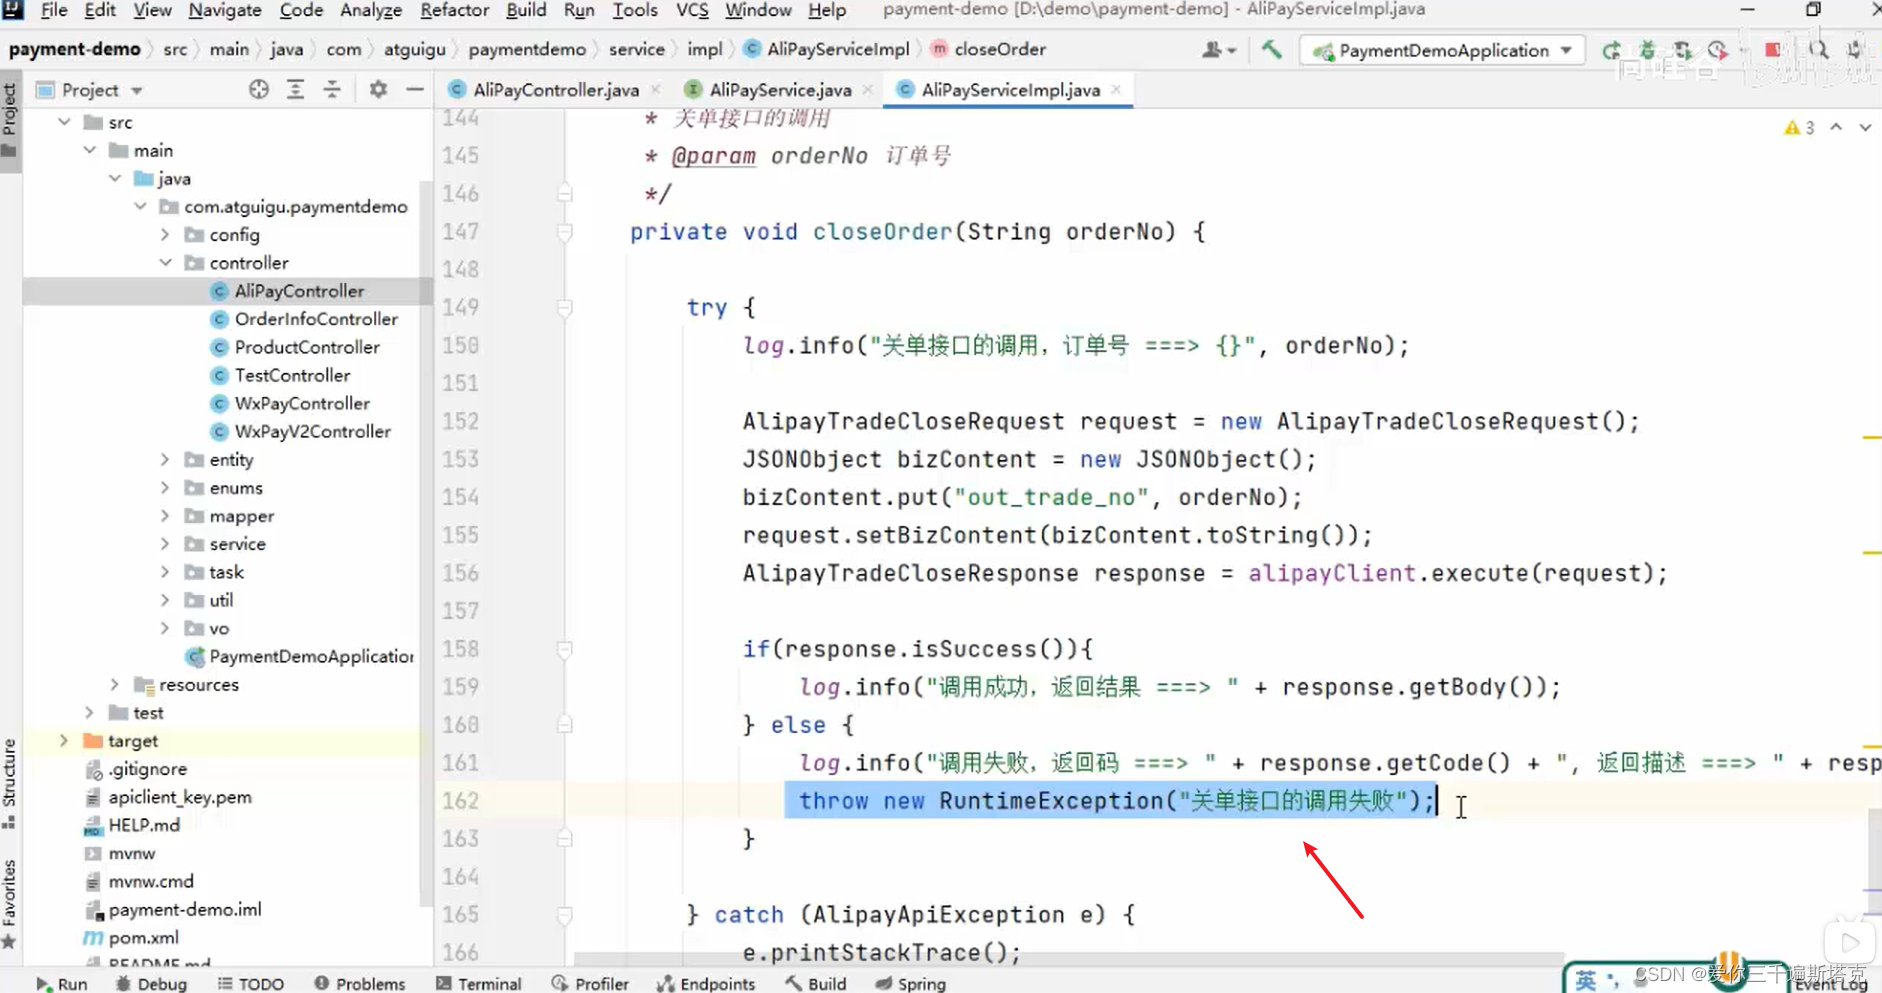Viewport: 1882px width, 993px height.
Task: Toggle fold marker at line 158
Action: (565, 650)
